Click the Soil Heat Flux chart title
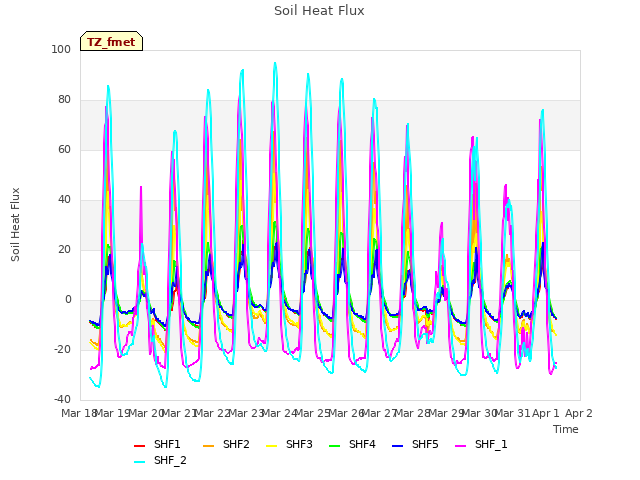This screenshot has width=640, height=480. pyautogui.click(x=319, y=11)
